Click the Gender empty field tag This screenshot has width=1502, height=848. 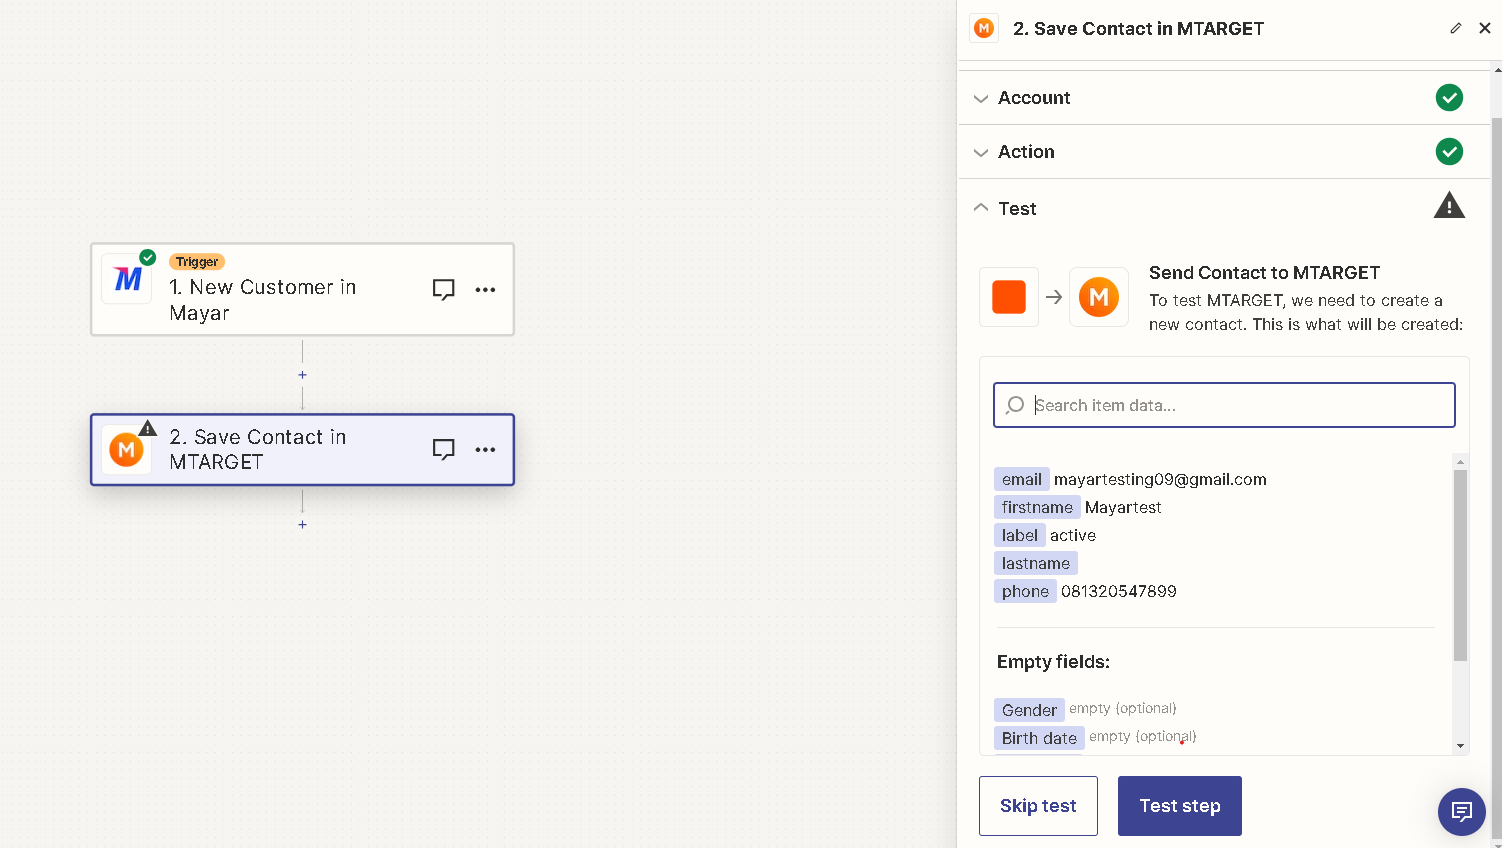tap(1029, 710)
